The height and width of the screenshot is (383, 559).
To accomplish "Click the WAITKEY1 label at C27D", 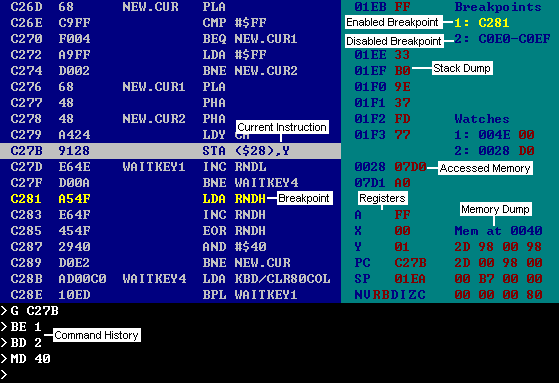I will 154,167.
